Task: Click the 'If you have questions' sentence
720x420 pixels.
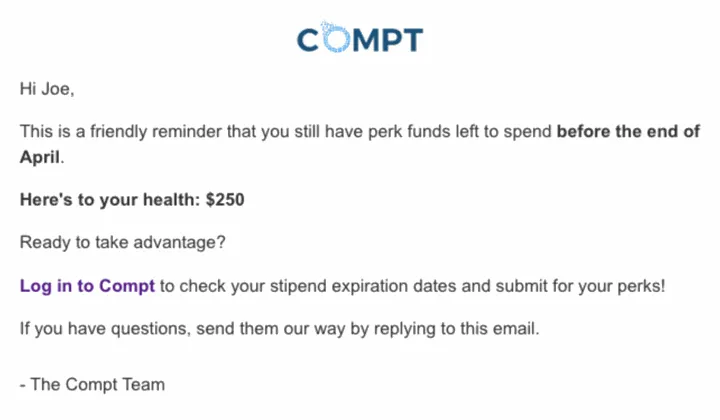Action: click(280, 329)
